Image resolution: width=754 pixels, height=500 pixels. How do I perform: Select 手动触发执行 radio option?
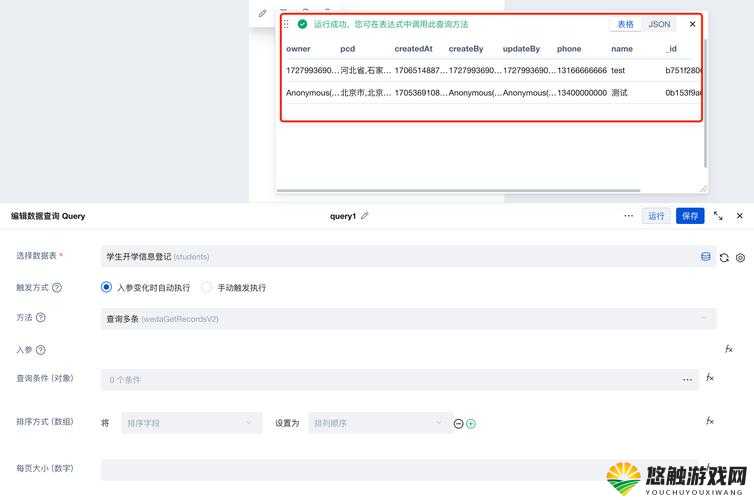pyautogui.click(x=206, y=287)
